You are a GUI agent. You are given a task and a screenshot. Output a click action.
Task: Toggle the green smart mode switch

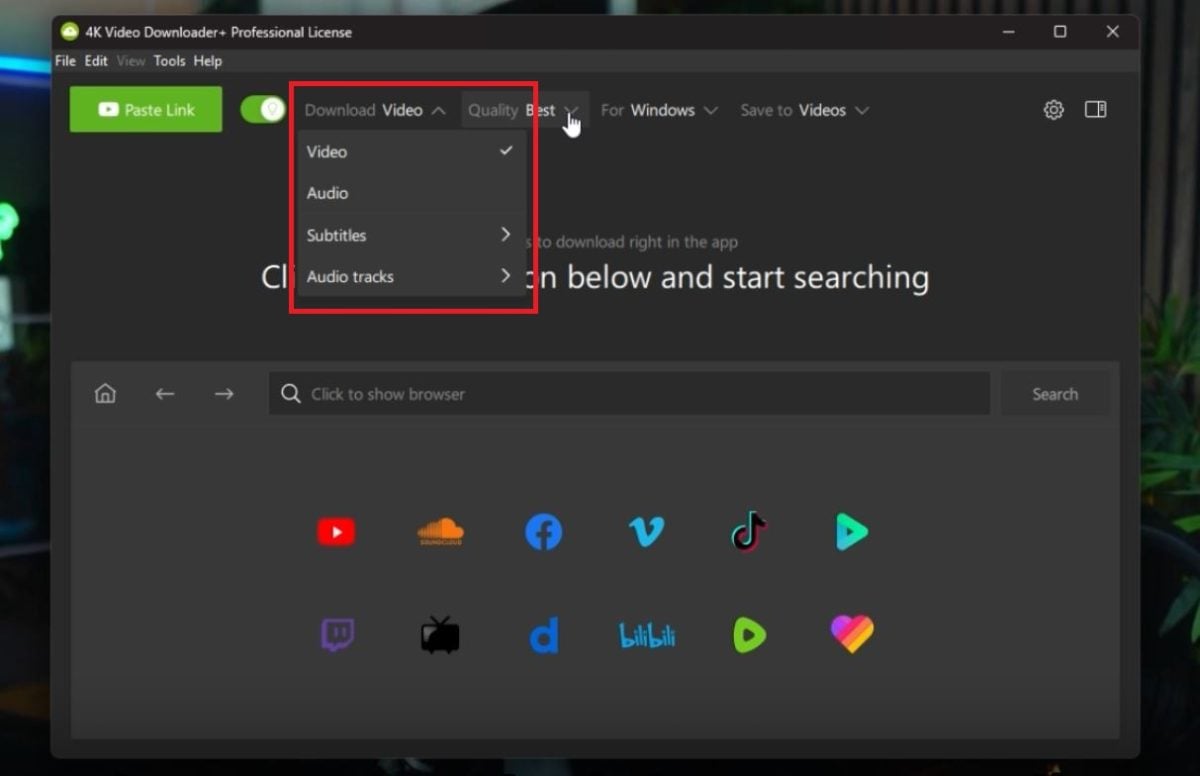click(263, 110)
